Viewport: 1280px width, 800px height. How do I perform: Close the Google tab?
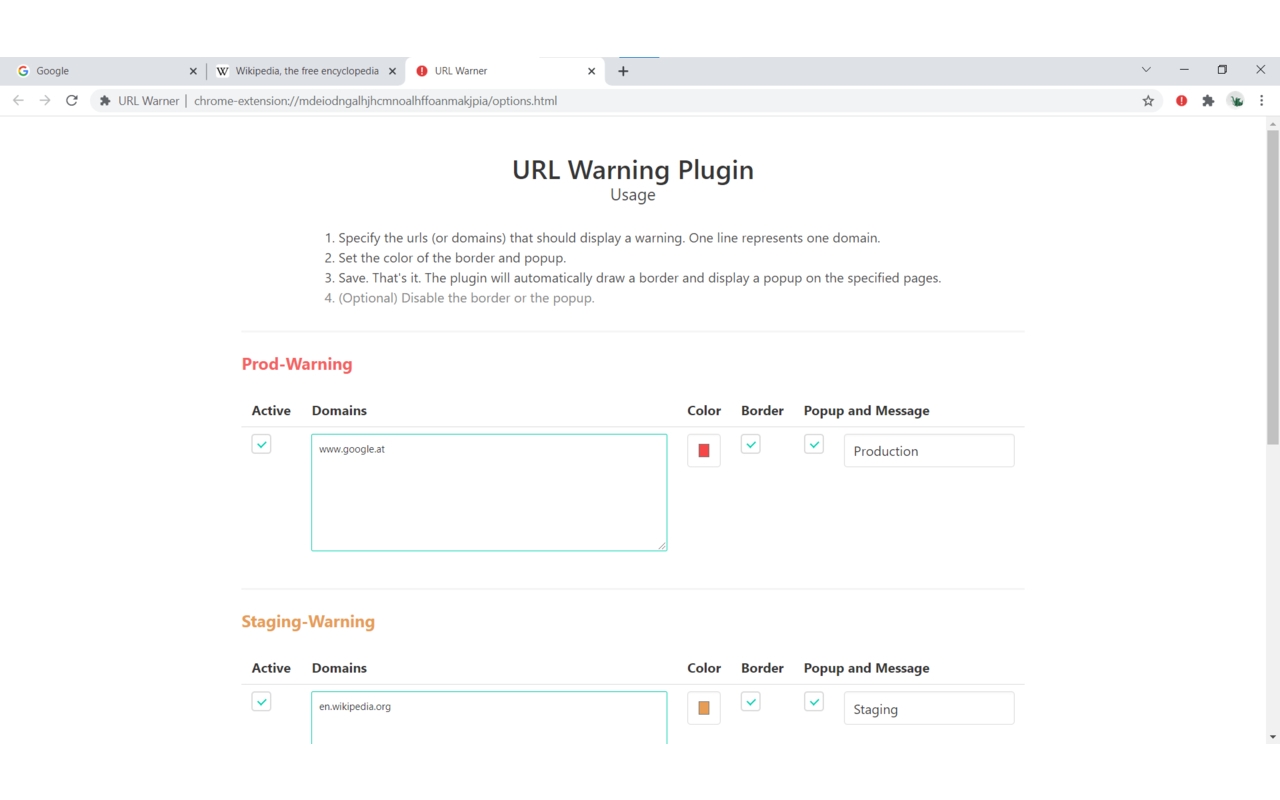pos(193,71)
